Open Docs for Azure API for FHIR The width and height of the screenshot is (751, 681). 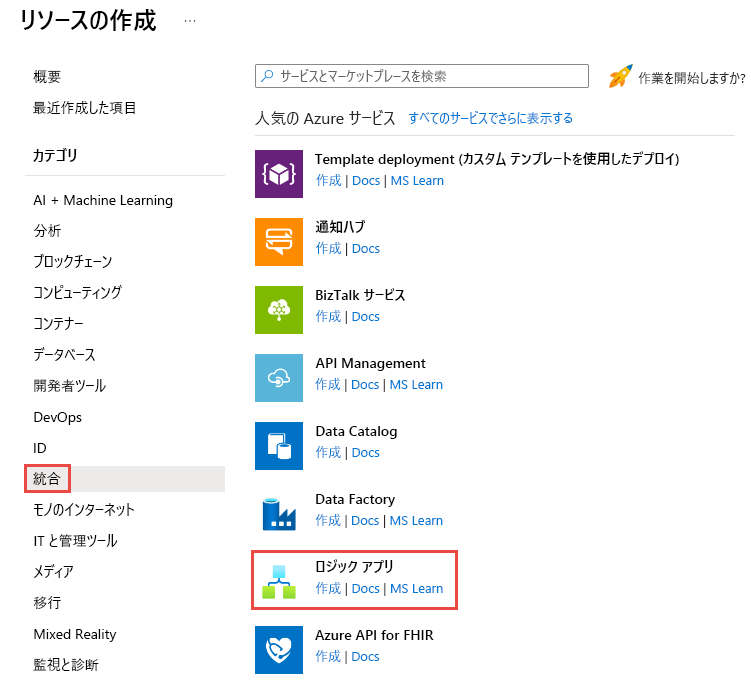(365, 657)
